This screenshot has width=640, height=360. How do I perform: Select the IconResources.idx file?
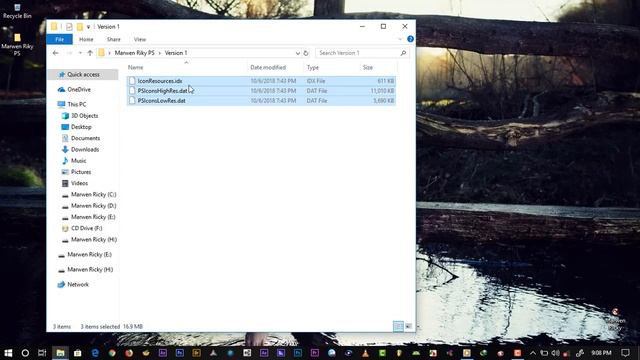click(261, 81)
